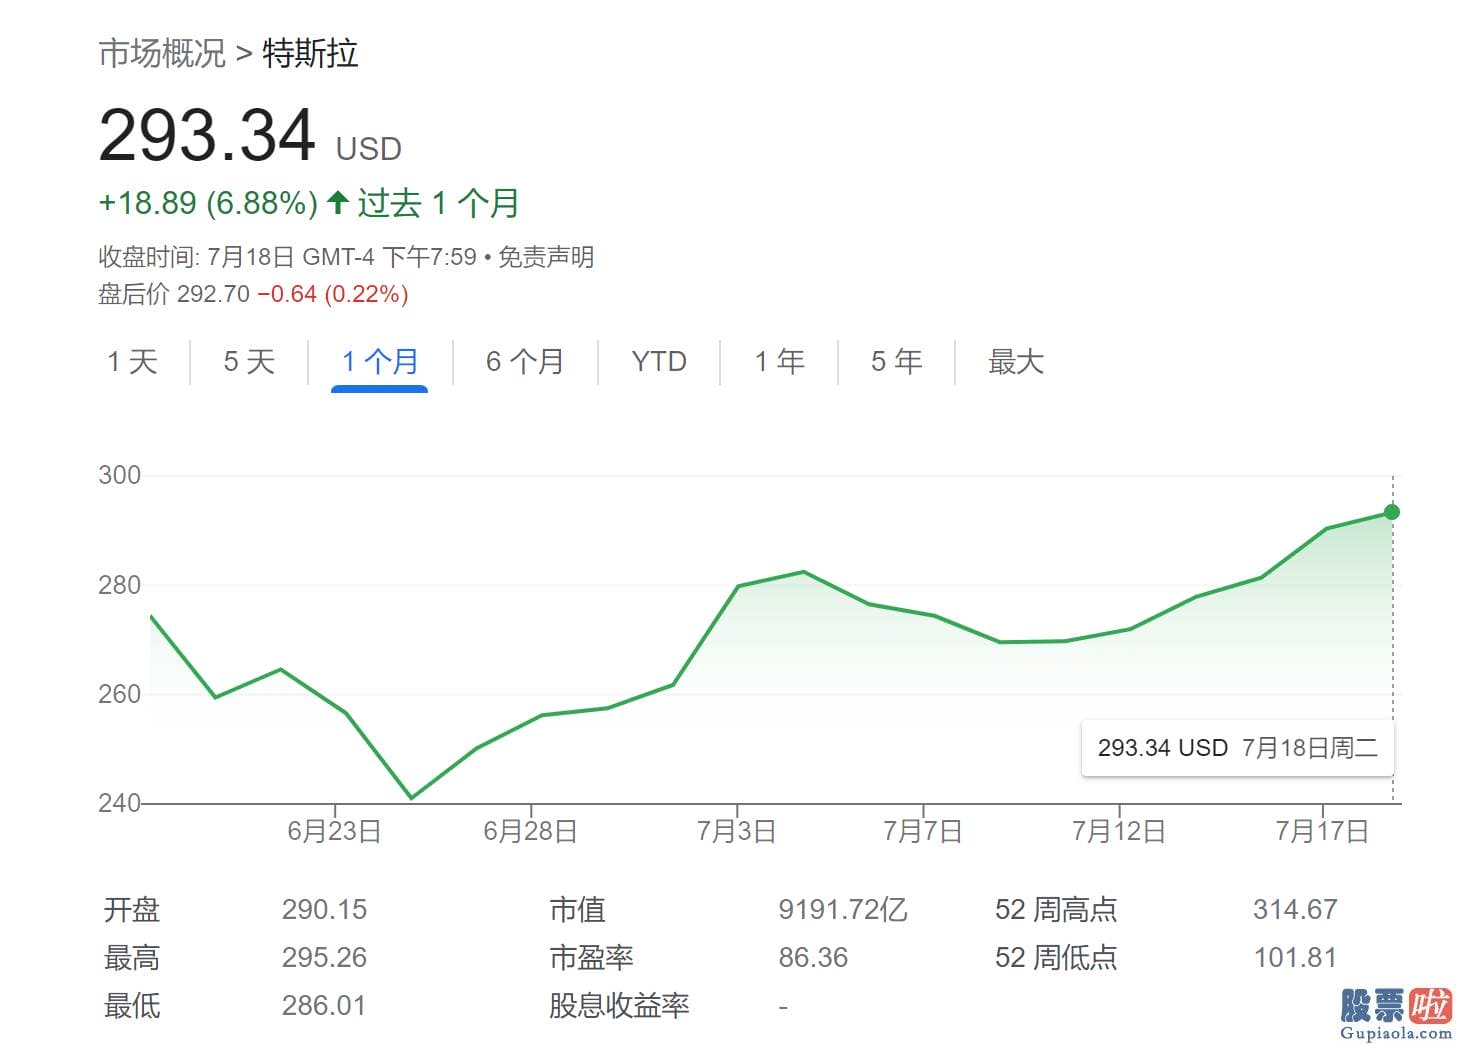Click the −0.64 (0.22%) after-hours change
The width and height of the screenshot is (1457, 1044).
pyautogui.click(x=333, y=294)
